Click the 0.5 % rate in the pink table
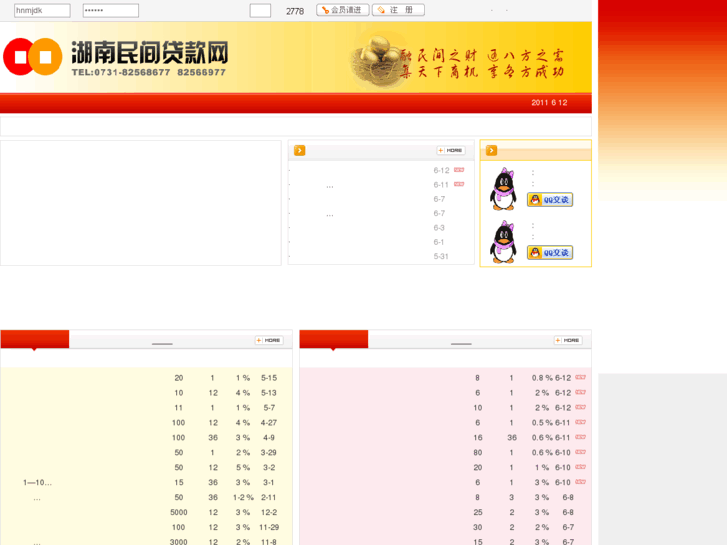727x545 pixels. click(x=542, y=423)
